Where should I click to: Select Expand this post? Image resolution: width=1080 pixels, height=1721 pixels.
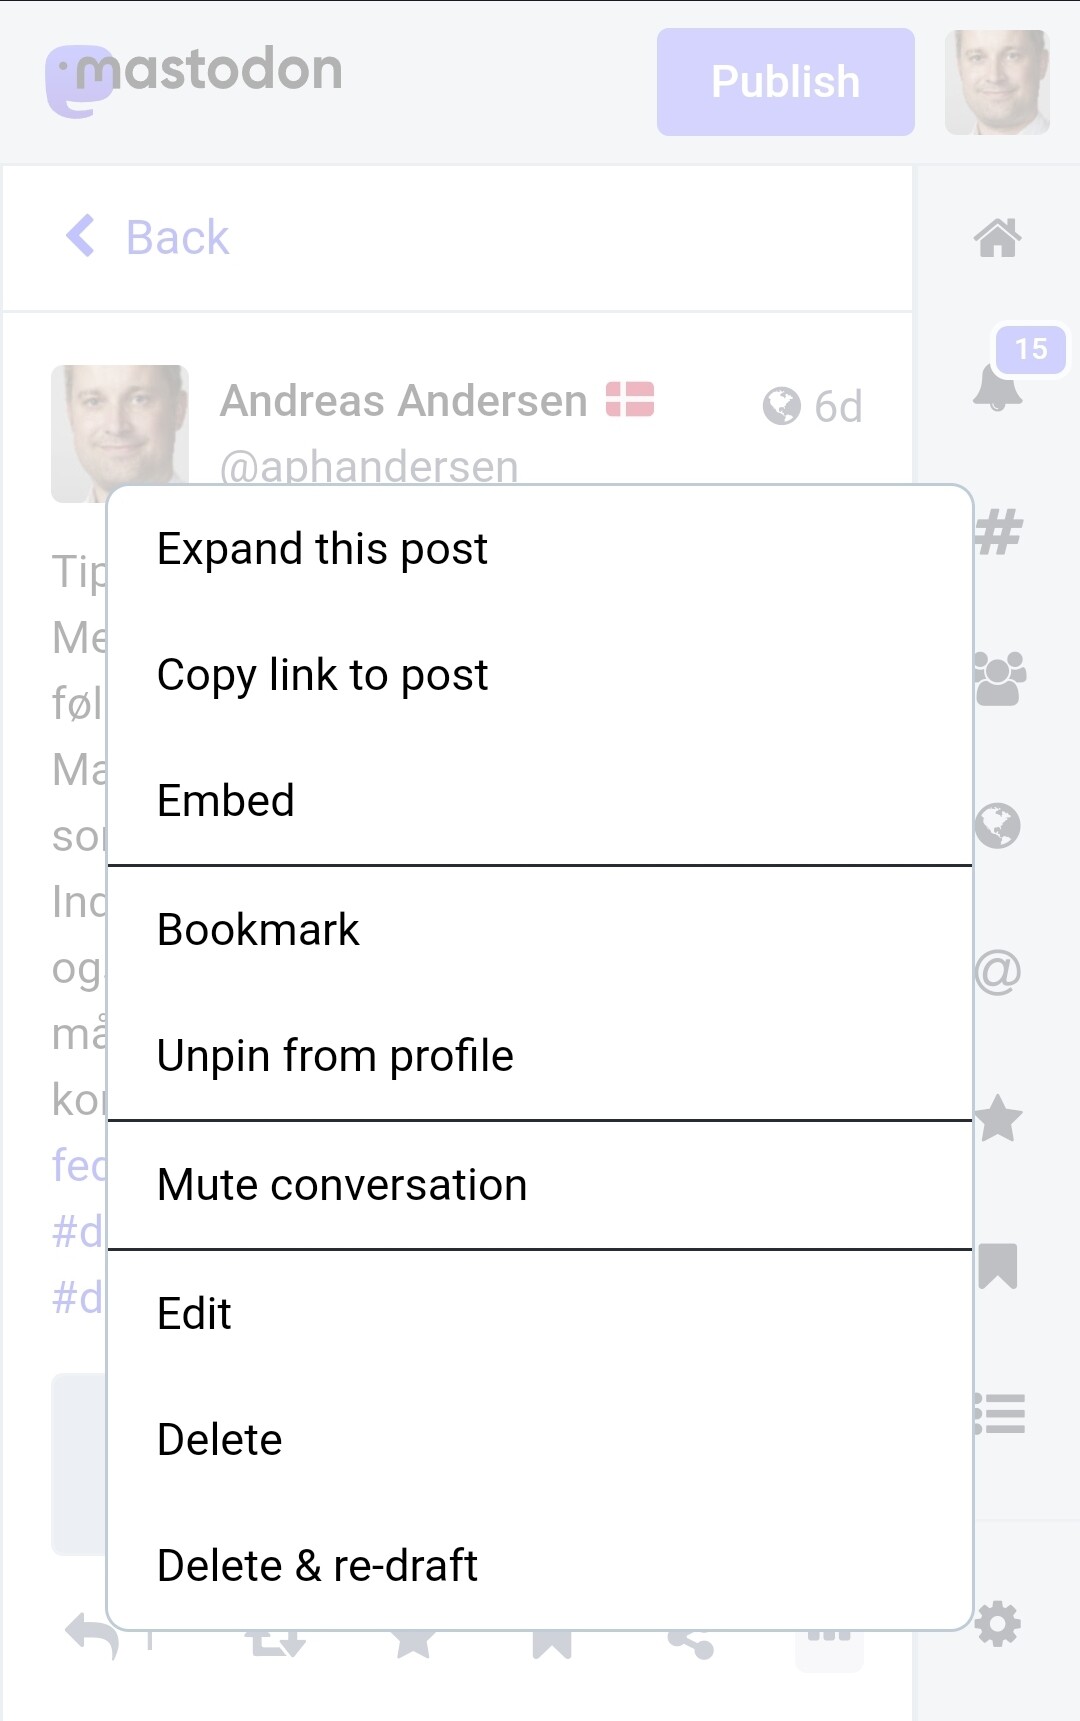tap(540, 549)
